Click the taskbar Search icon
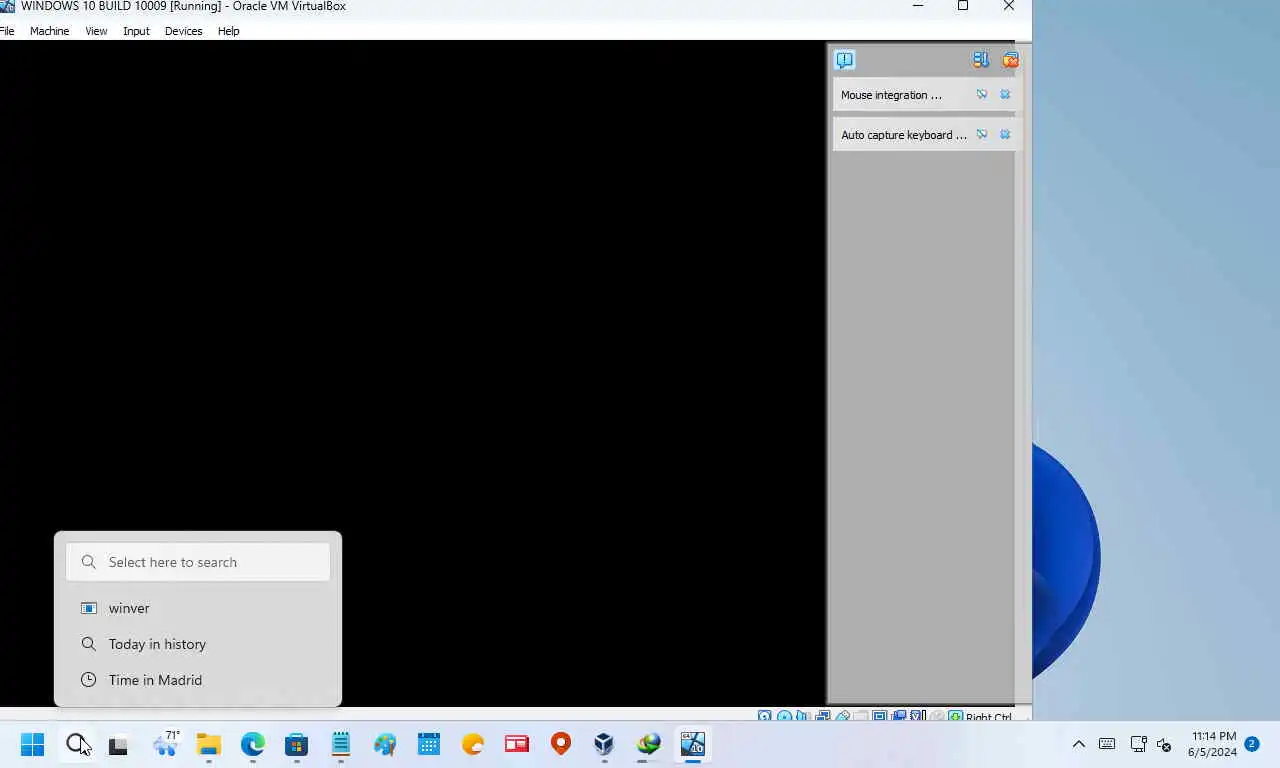Image resolution: width=1280 pixels, height=768 pixels. [76, 744]
